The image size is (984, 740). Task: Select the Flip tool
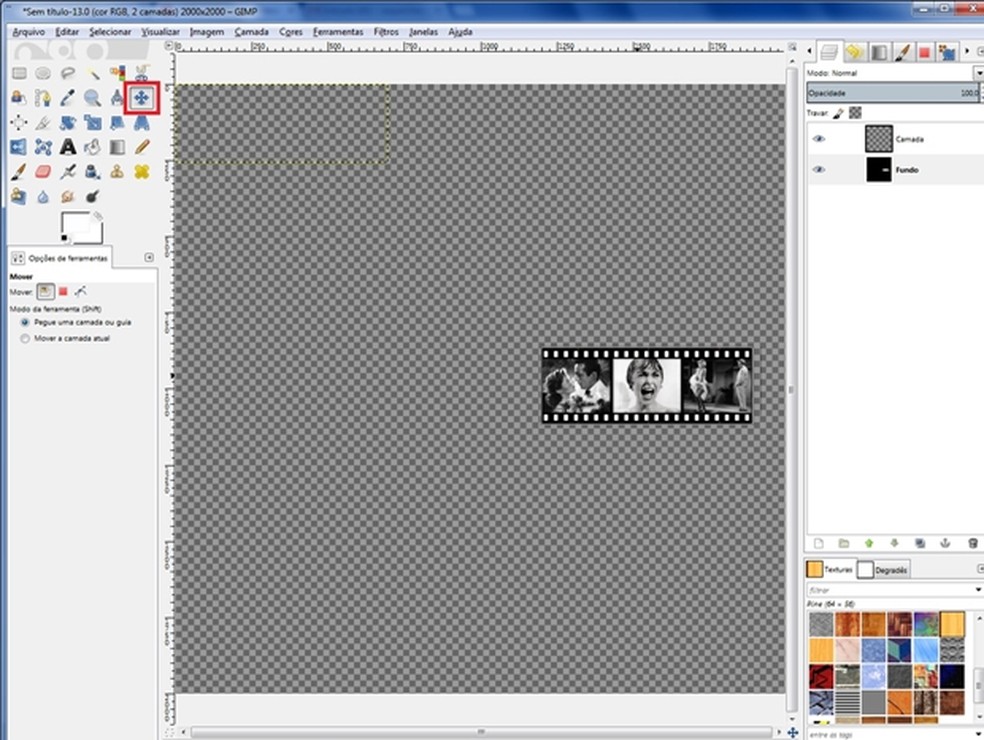(19, 147)
